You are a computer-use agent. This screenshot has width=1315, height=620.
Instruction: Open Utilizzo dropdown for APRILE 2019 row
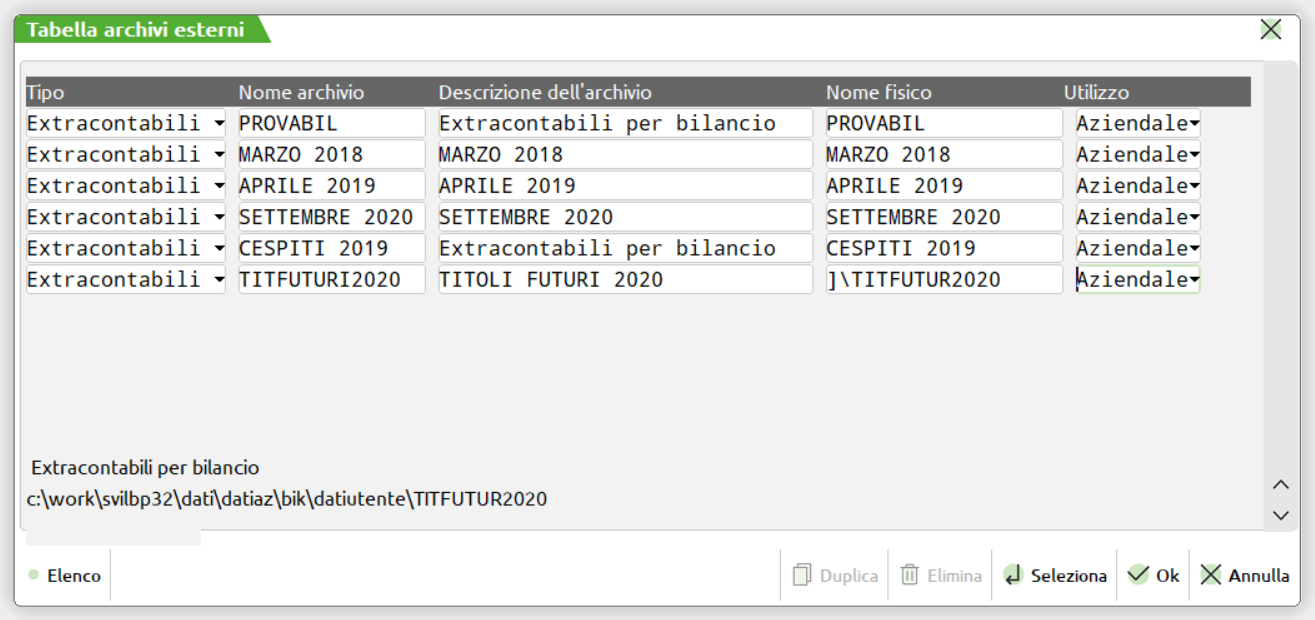tap(1194, 186)
